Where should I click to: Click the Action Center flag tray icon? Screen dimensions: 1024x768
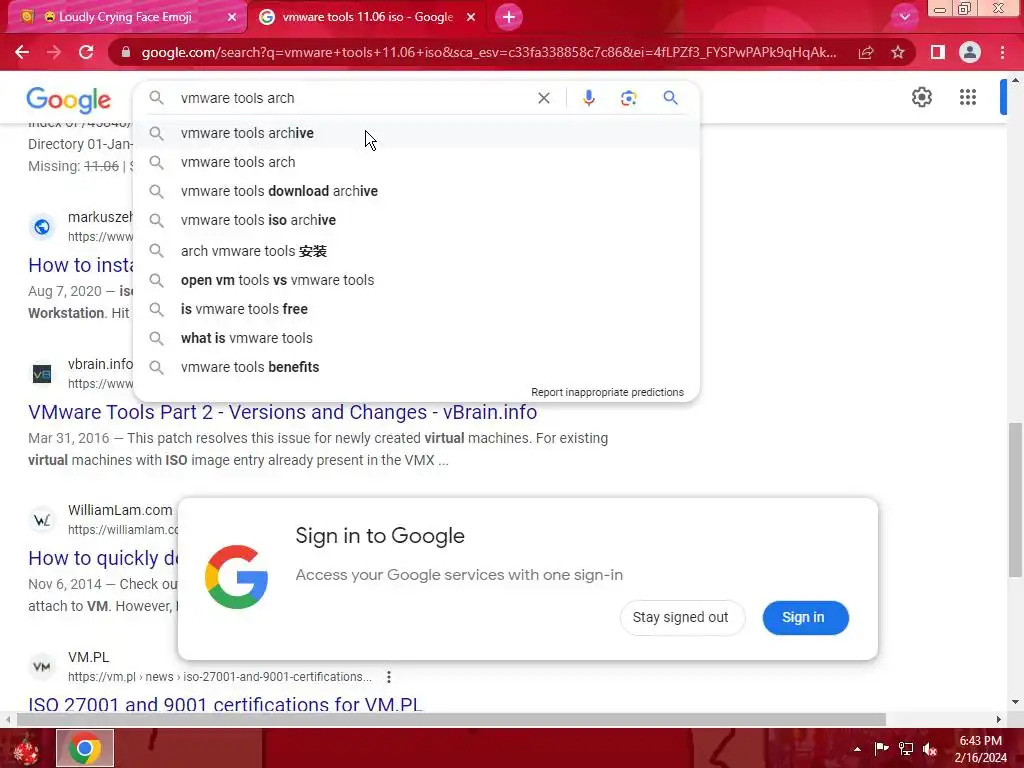pyautogui.click(x=881, y=748)
